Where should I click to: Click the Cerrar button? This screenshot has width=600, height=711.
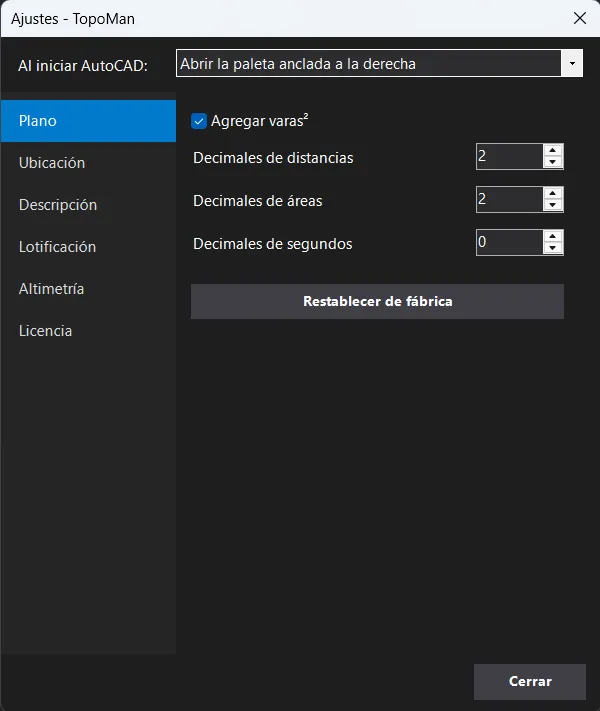pos(530,682)
